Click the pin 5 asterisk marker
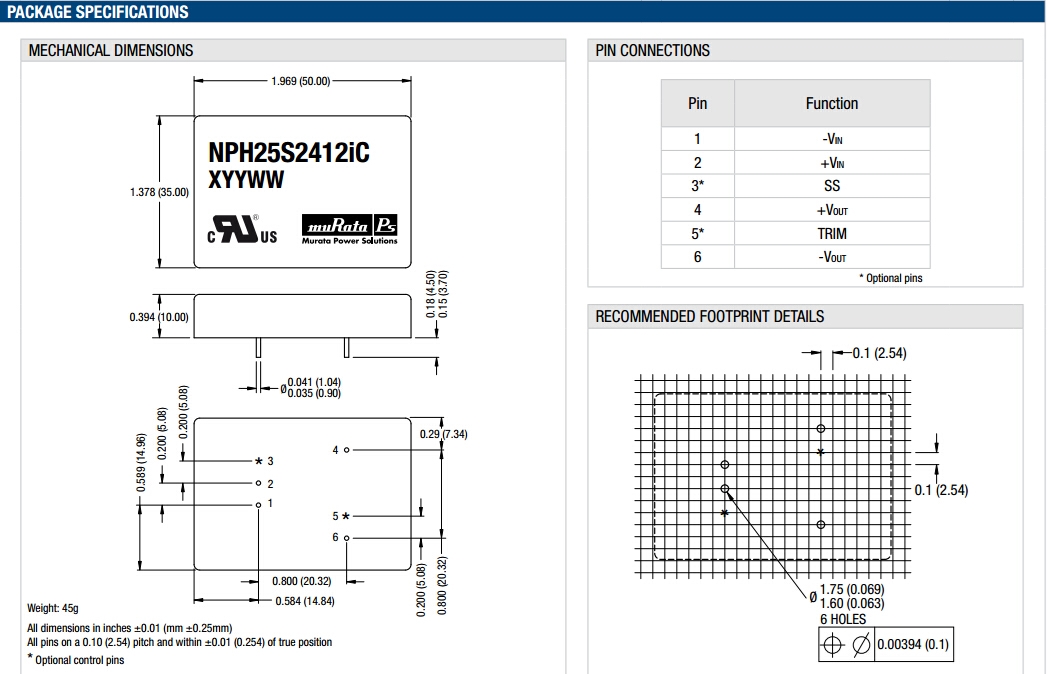The image size is (1049, 674). tap(346, 516)
